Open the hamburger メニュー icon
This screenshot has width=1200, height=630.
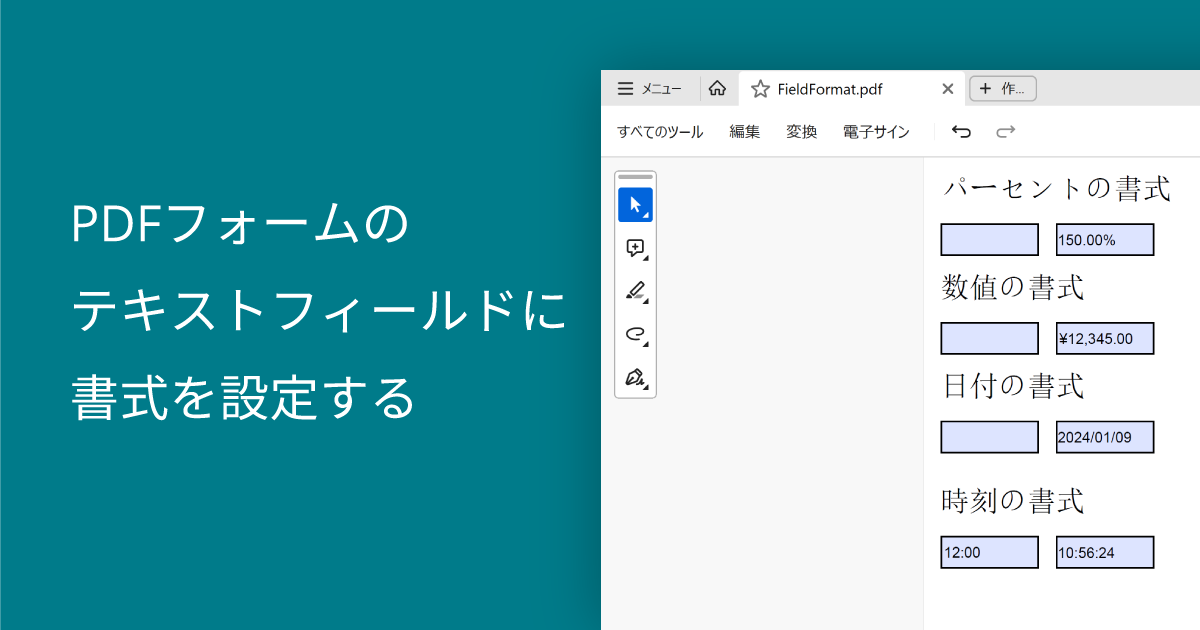626,88
